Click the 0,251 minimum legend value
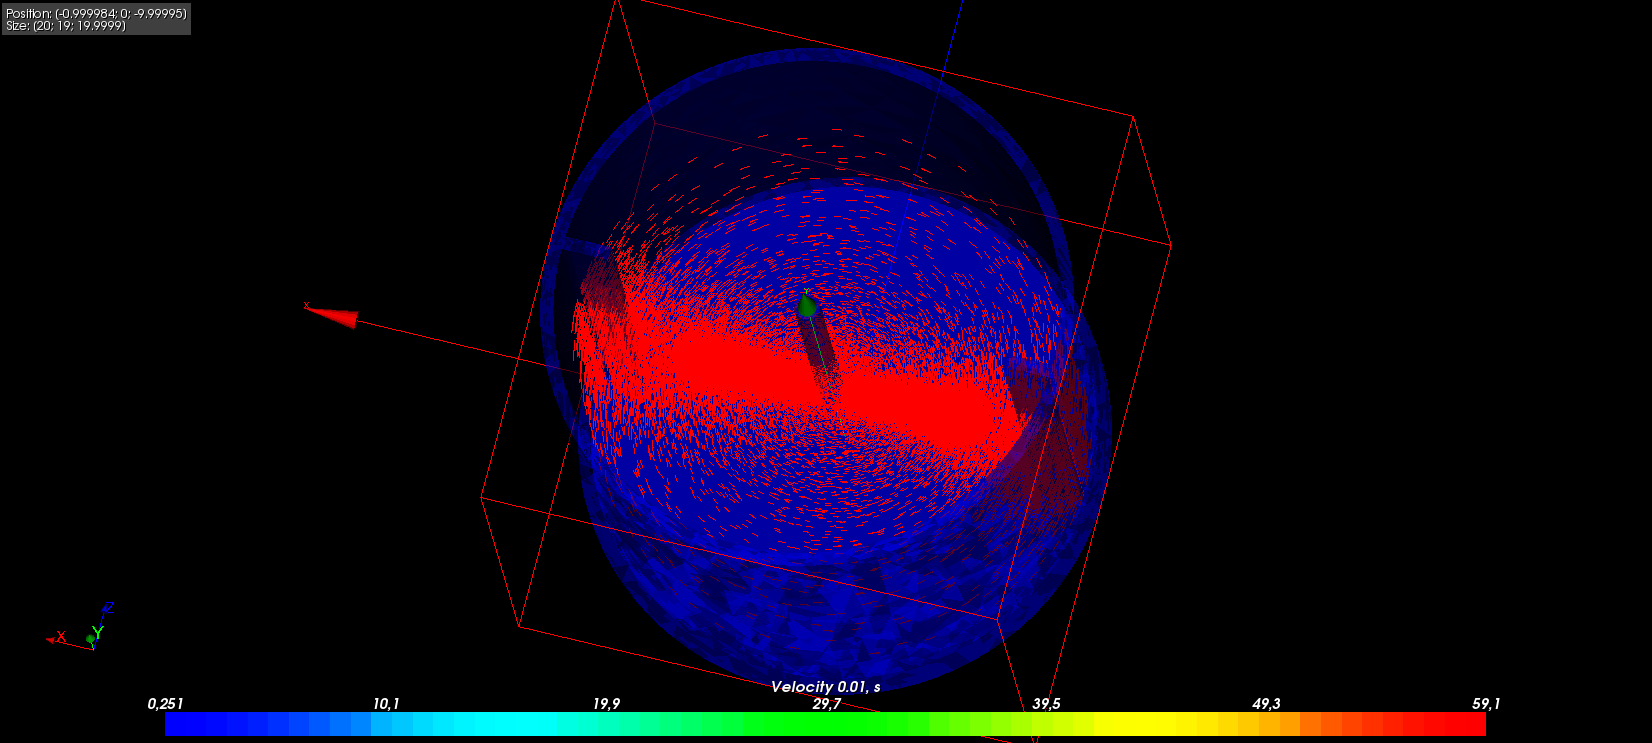The height and width of the screenshot is (743, 1652). pyautogui.click(x=165, y=704)
